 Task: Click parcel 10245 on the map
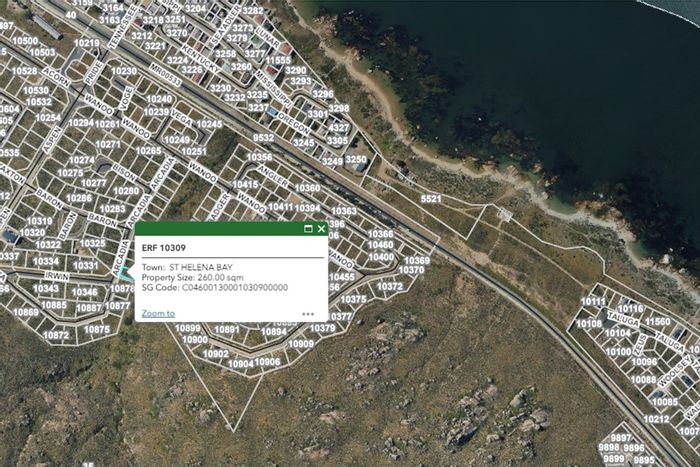209,124
